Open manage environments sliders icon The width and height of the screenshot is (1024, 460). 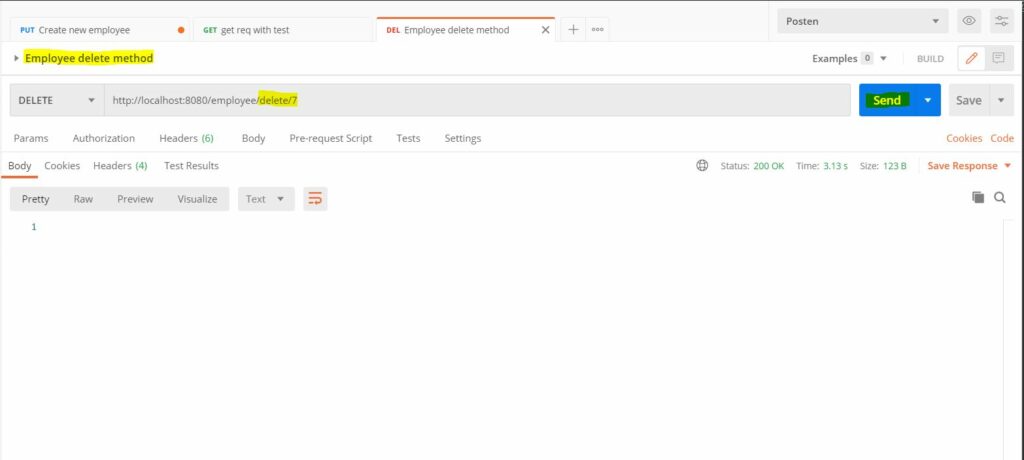[x=1002, y=21]
